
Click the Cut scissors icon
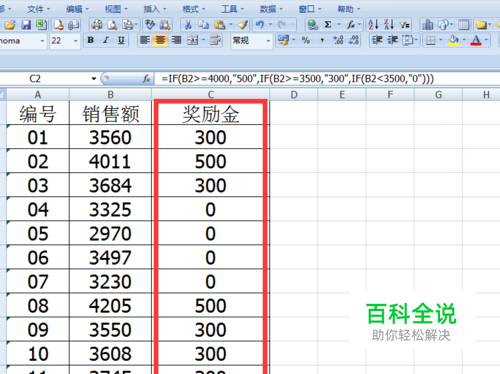click(x=188, y=25)
